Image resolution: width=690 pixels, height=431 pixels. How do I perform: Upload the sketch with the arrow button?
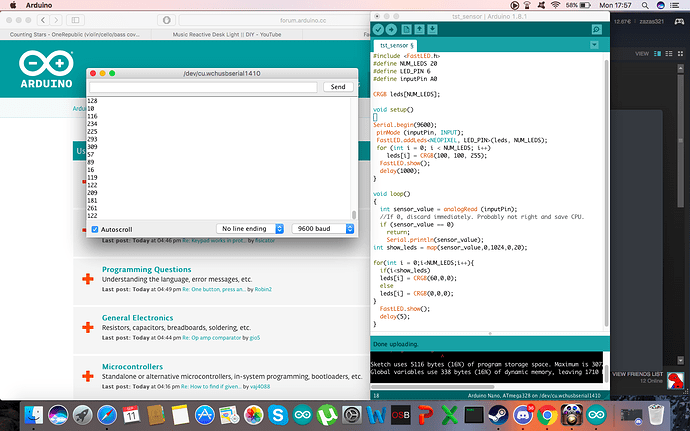391,29
